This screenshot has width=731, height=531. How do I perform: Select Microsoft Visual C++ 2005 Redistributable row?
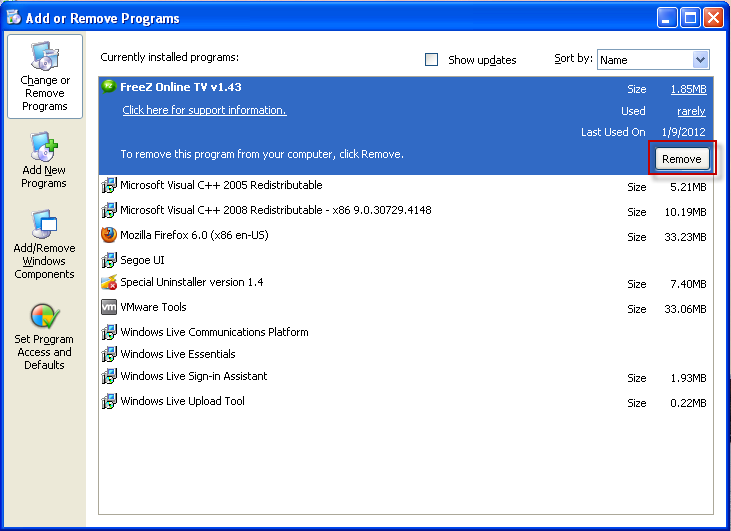(x=406, y=186)
